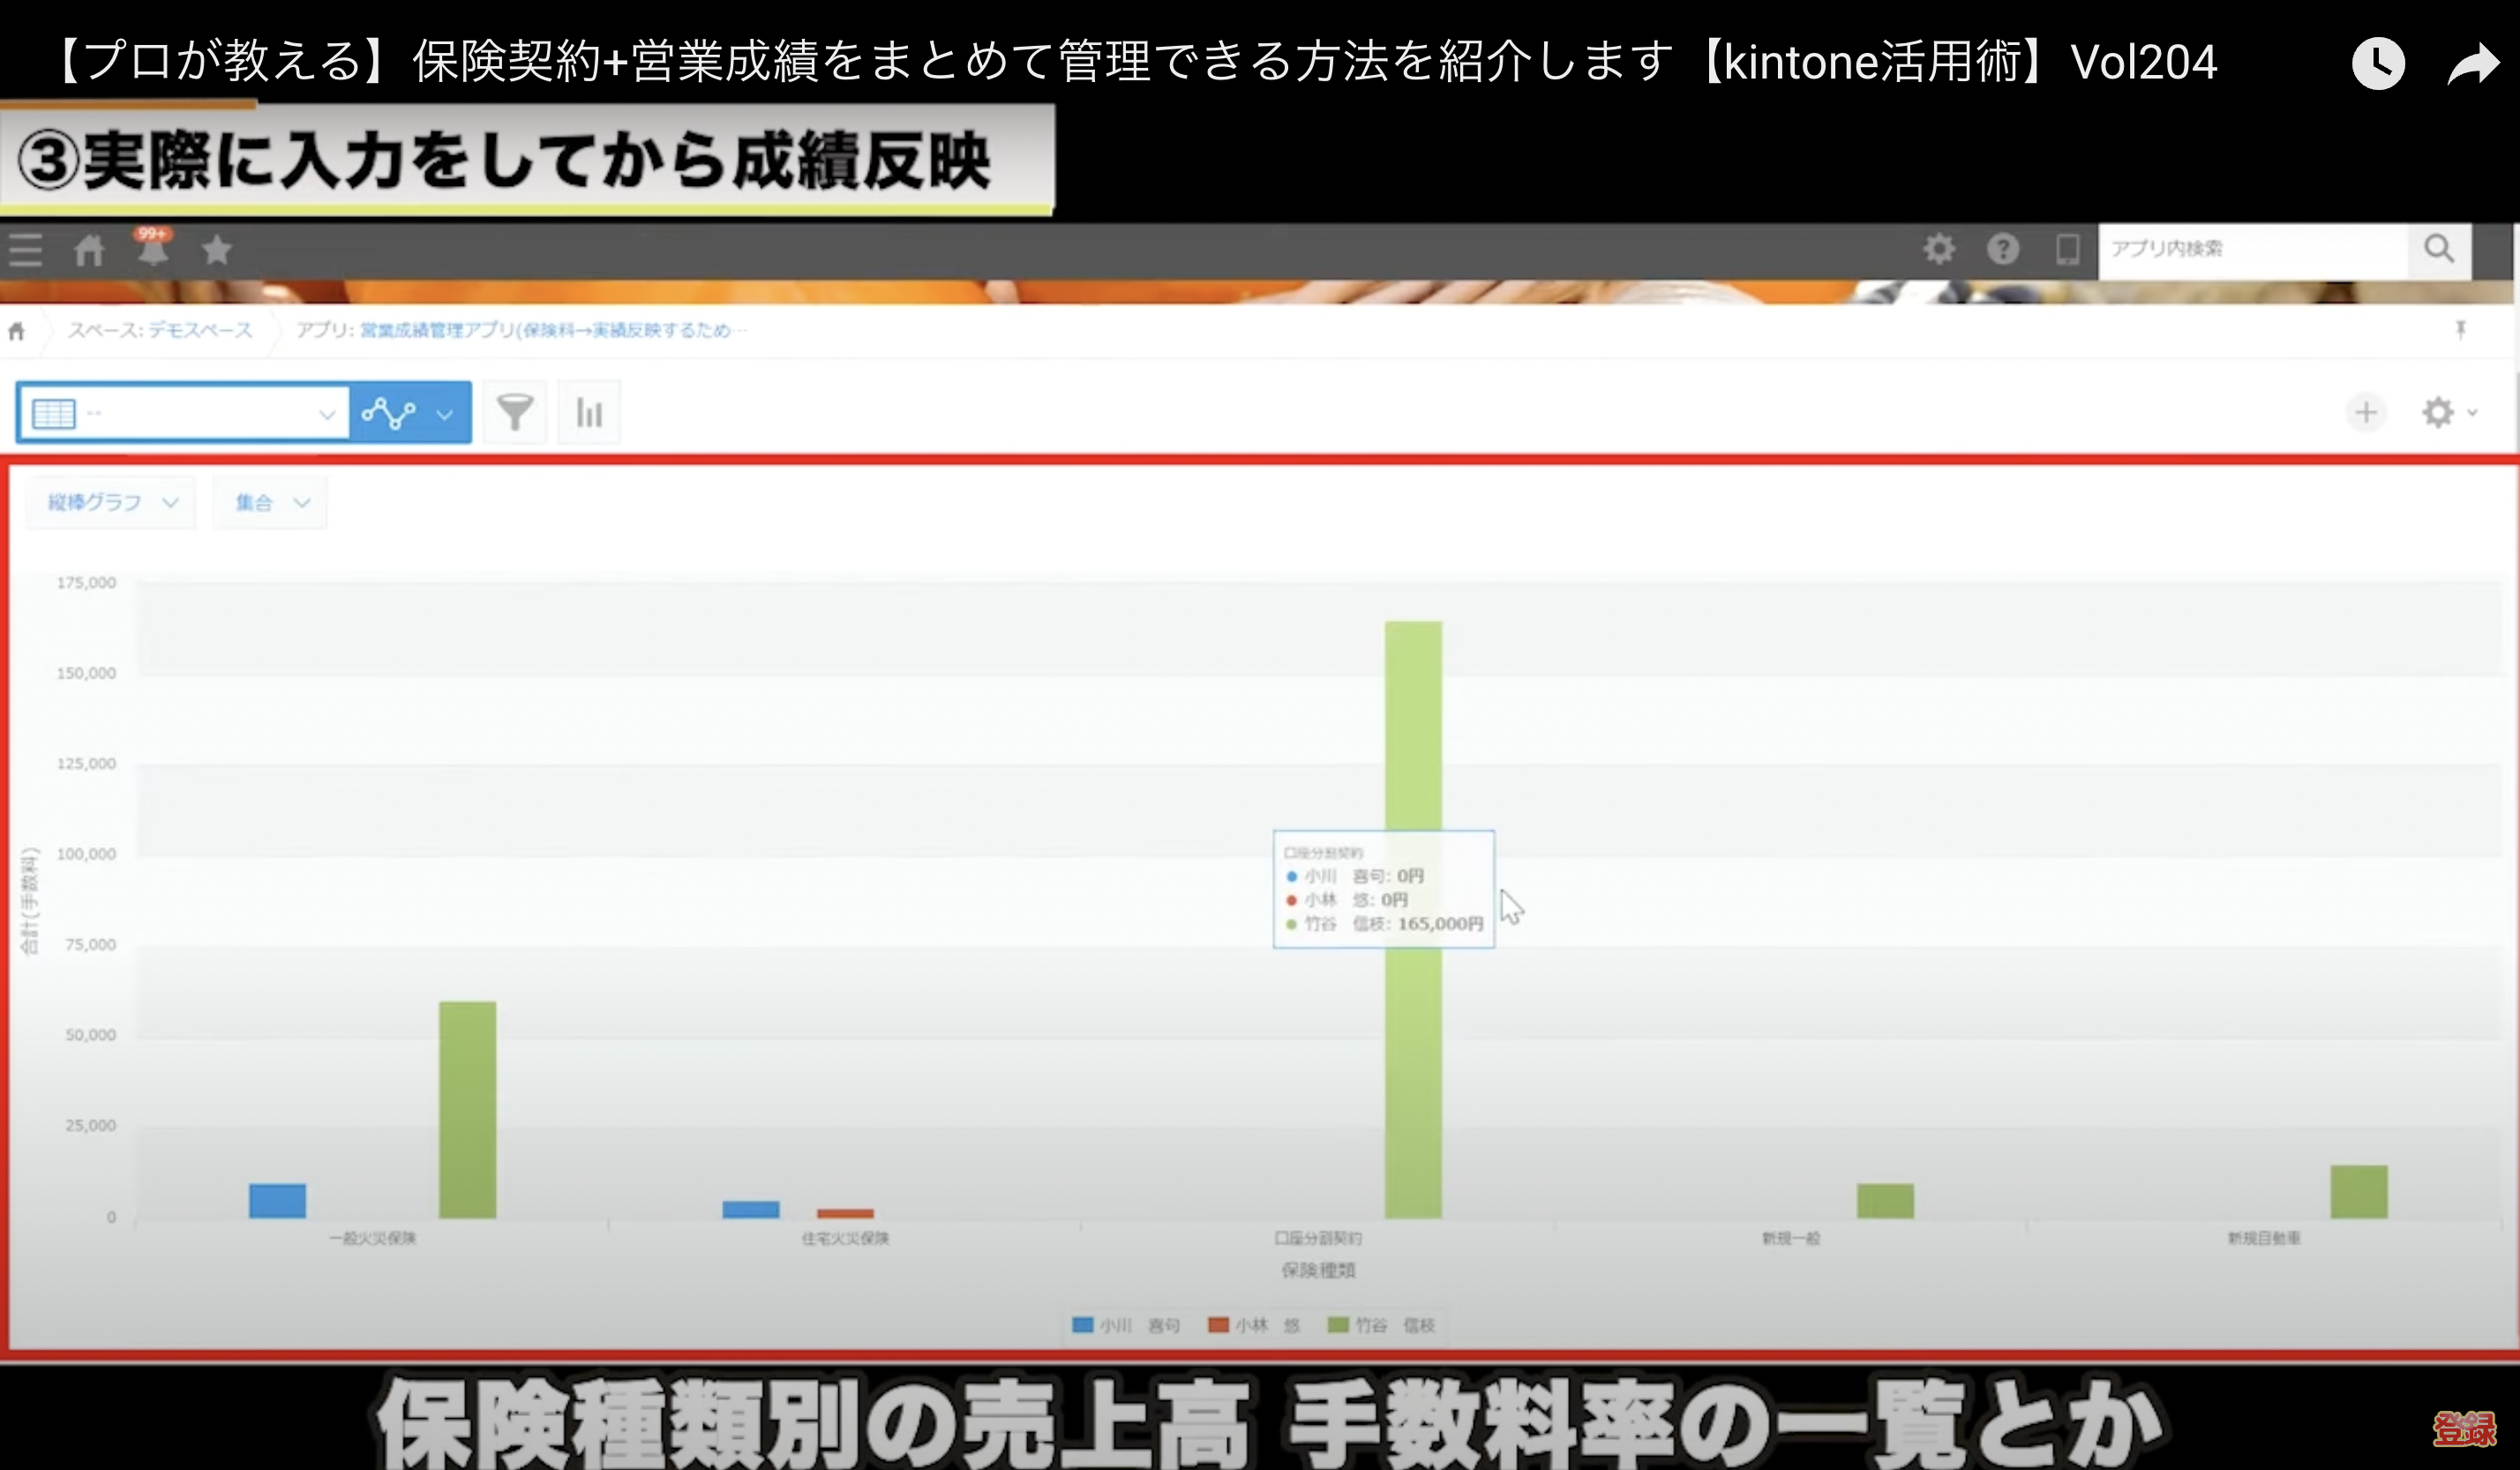The width and height of the screenshot is (2520, 1470).
Task: Click YouTube watch later clock icon
Action: pyautogui.click(x=2378, y=64)
